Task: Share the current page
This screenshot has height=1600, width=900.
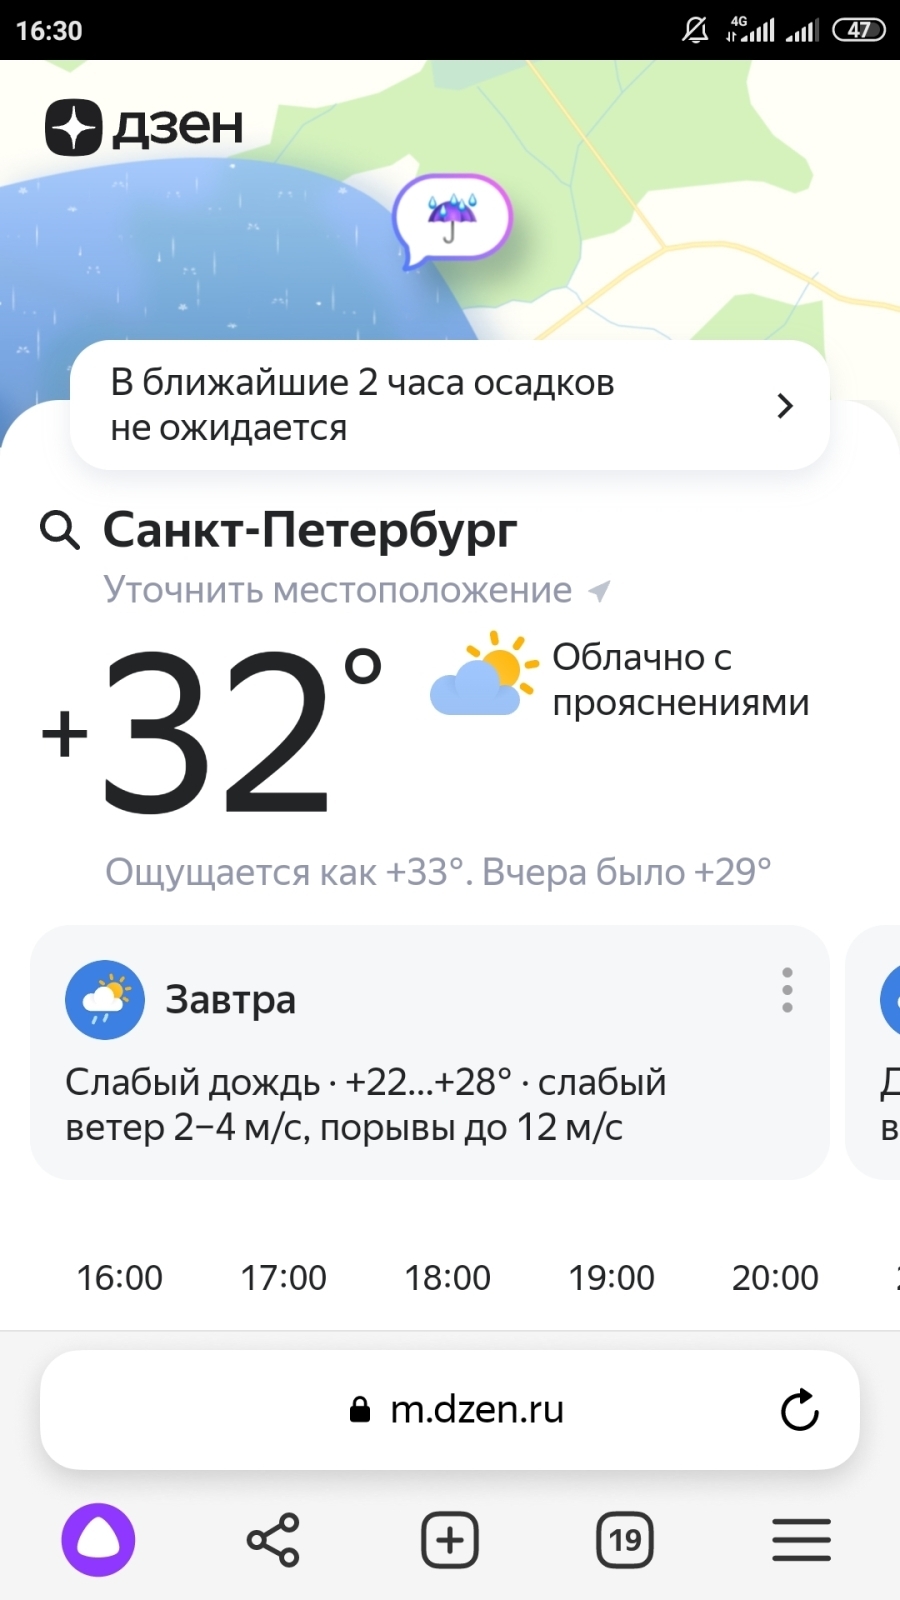Action: point(273,1540)
